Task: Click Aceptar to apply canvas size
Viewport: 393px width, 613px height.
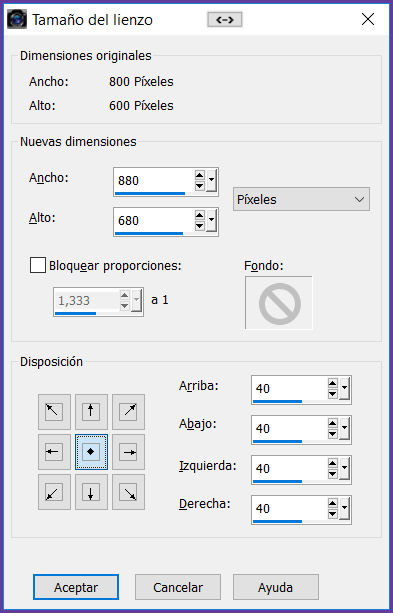Action: pyautogui.click(x=76, y=587)
